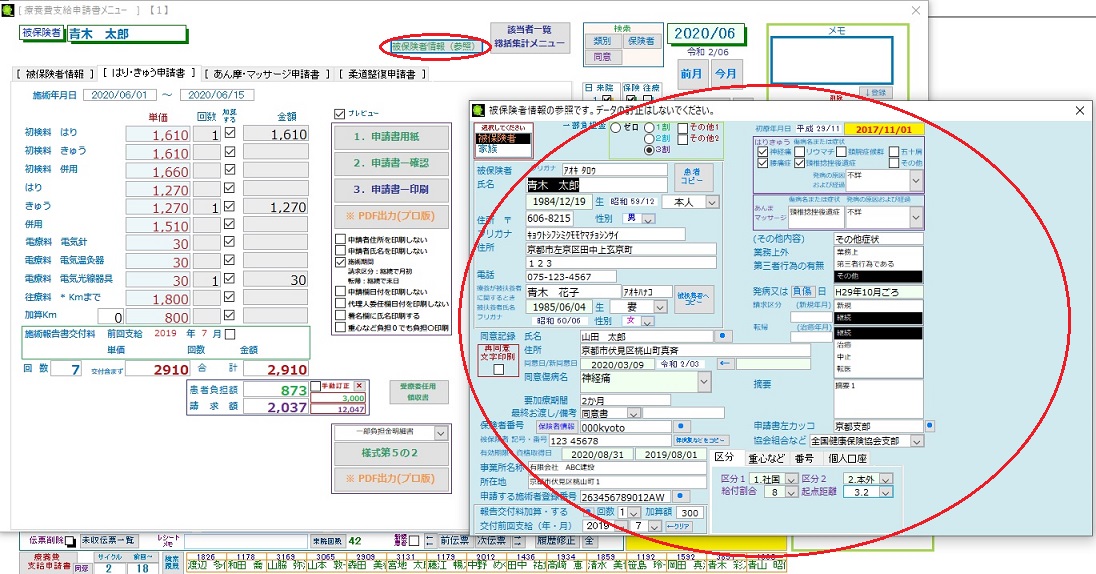Click the 前月 button
Screen dimensions: 1096x574
[x=691, y=73]
